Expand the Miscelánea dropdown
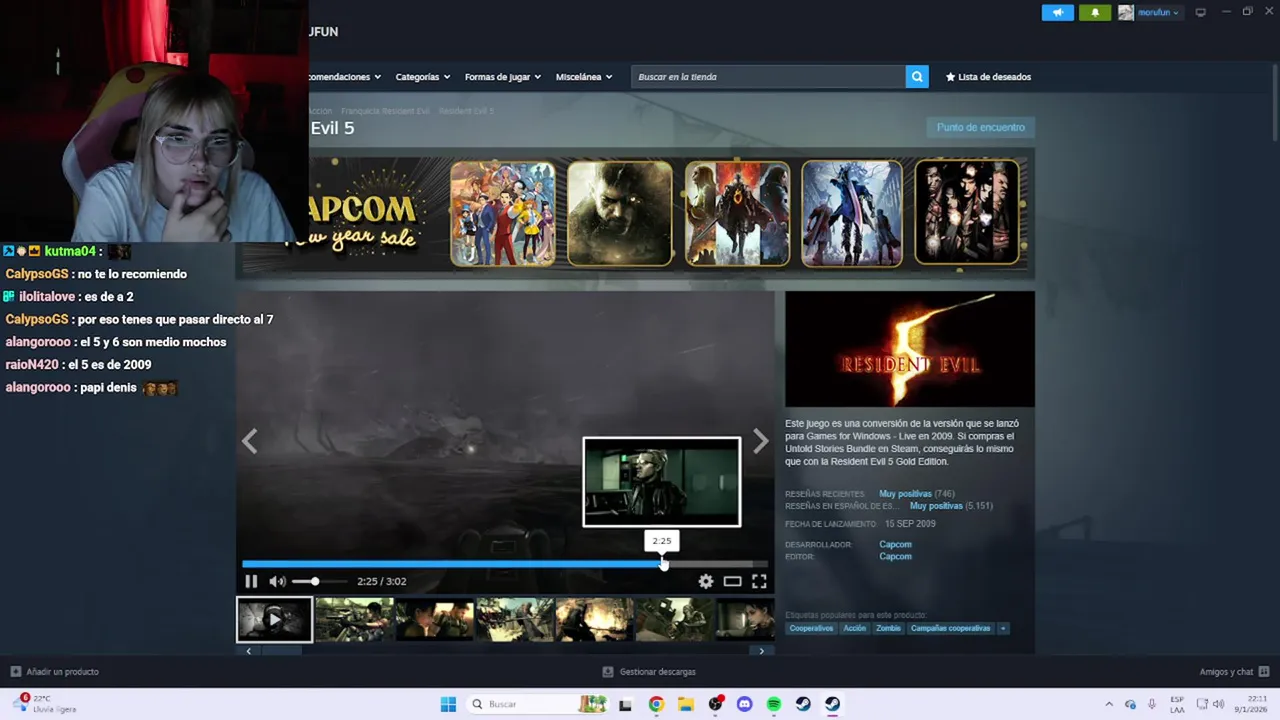1280x720 pixels. click(584, 77)
